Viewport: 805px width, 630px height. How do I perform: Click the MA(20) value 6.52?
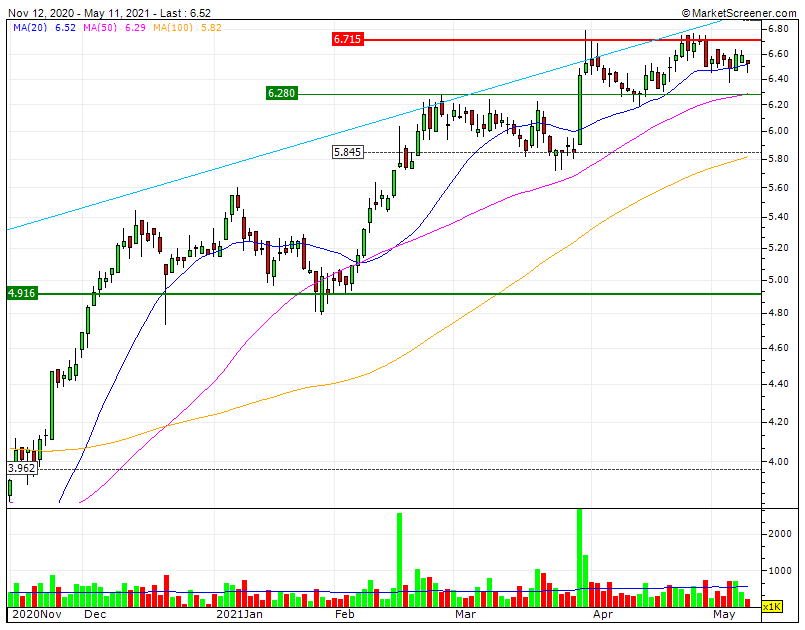pos(65,28)
